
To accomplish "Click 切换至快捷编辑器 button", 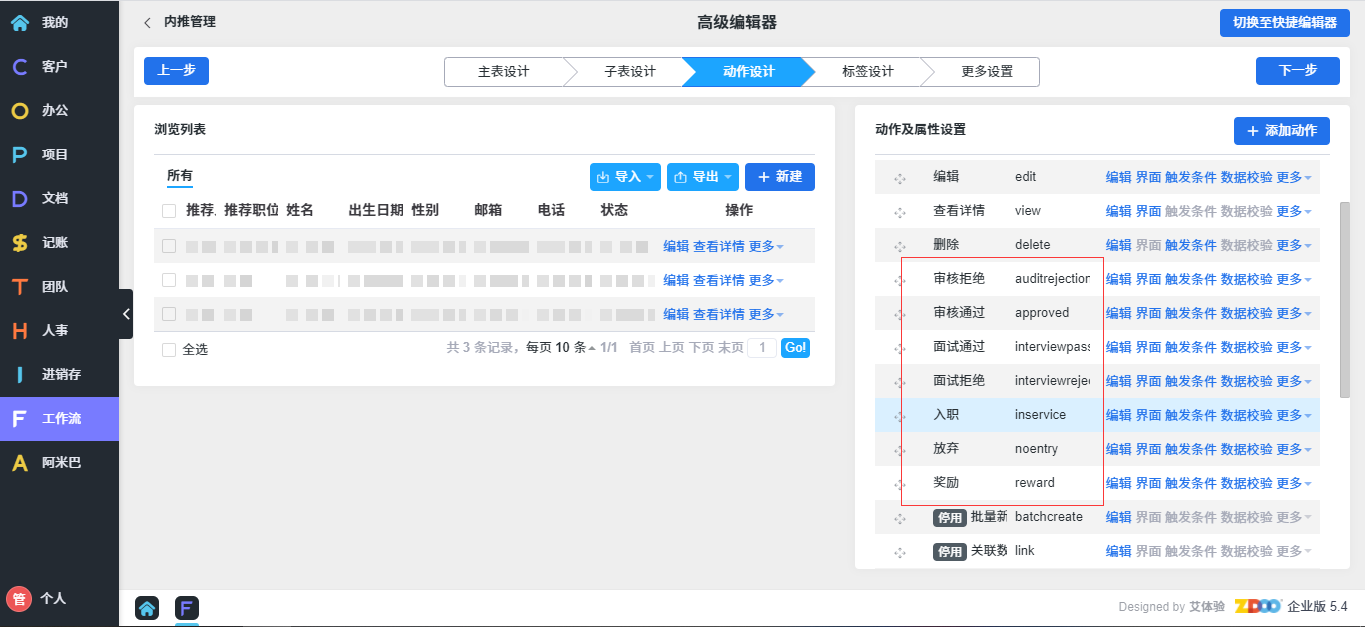I will point(1284,23).
